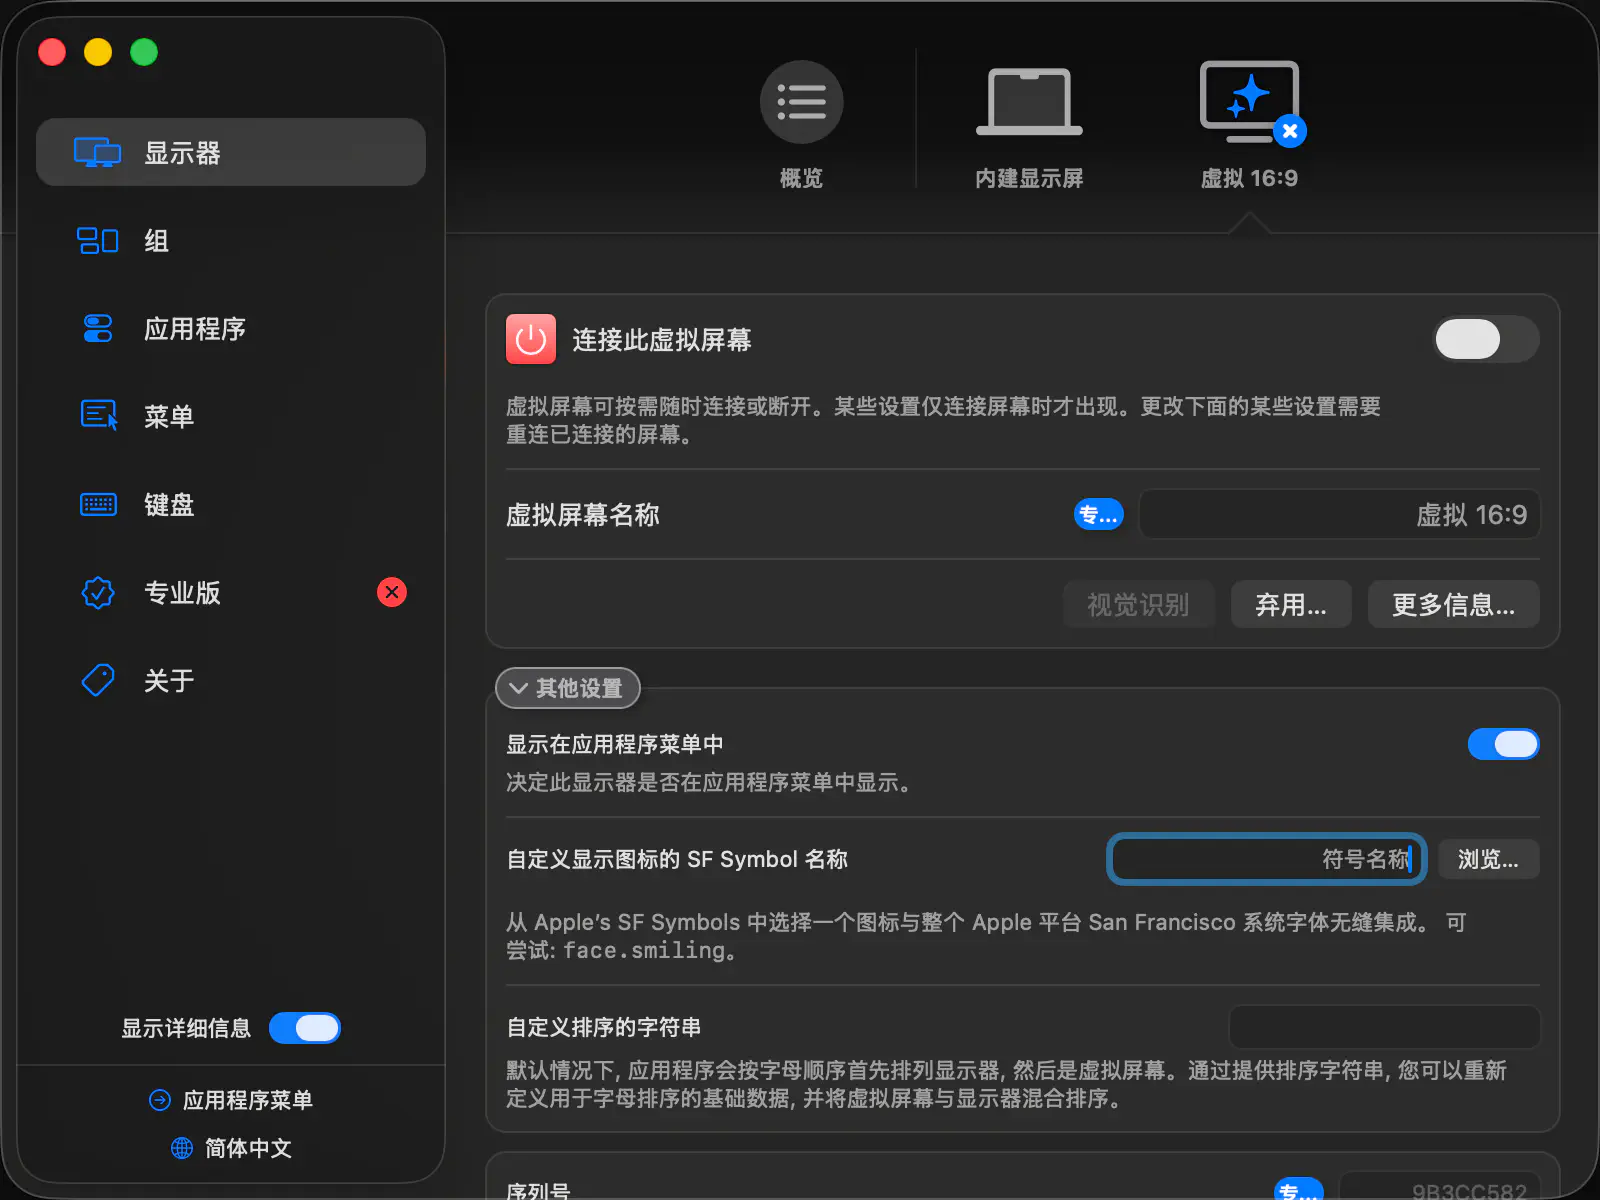
Task: Click the 菜单 menu icon in sidebar
Action: [x=98, y=416]
